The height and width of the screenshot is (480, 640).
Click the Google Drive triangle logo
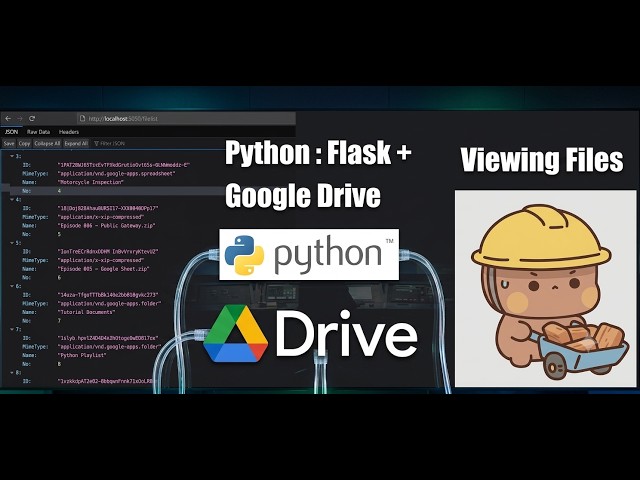[236, 333]
